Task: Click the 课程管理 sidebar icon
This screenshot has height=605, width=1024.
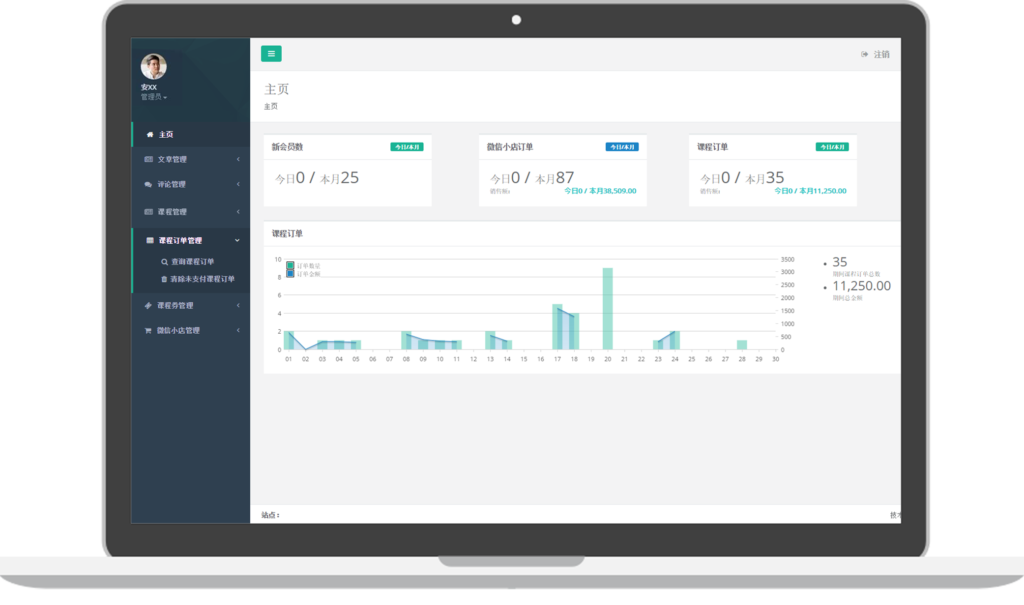Action: coord(148,212)
